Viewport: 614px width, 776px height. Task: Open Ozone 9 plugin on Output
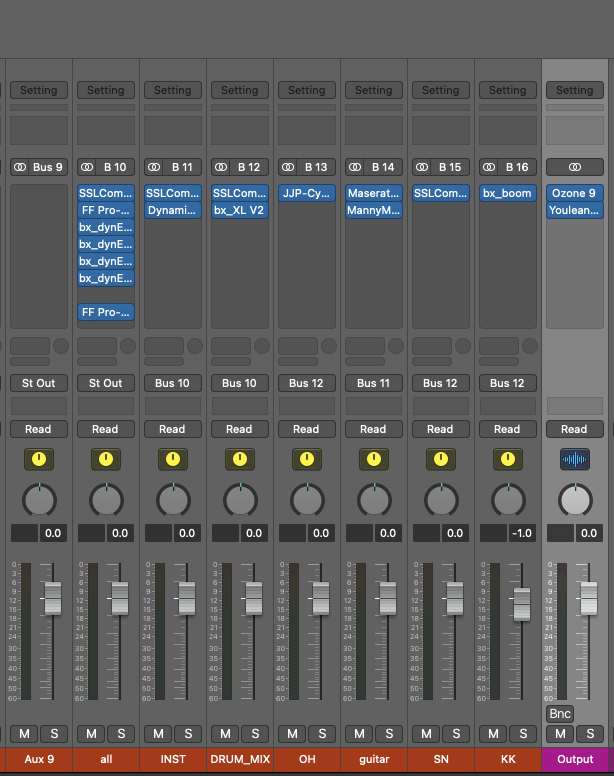[x=575, y=193]
